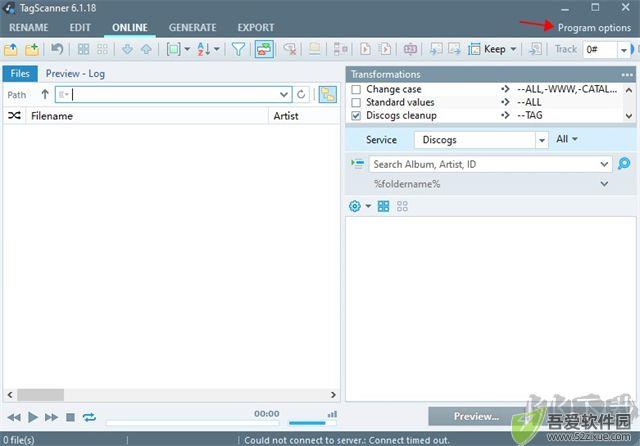Open the sort order dropdown arrow
640x446 pixels.
pyautogui.click(x=217, y=49)
